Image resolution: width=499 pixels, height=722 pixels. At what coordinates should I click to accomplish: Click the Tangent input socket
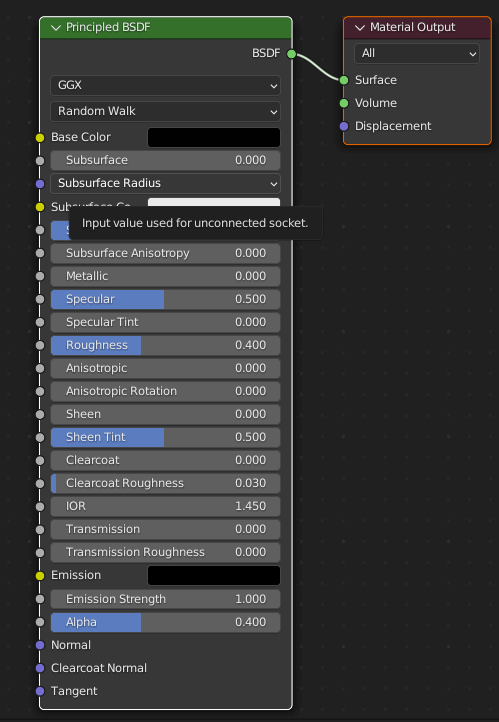tap(40, 691)
